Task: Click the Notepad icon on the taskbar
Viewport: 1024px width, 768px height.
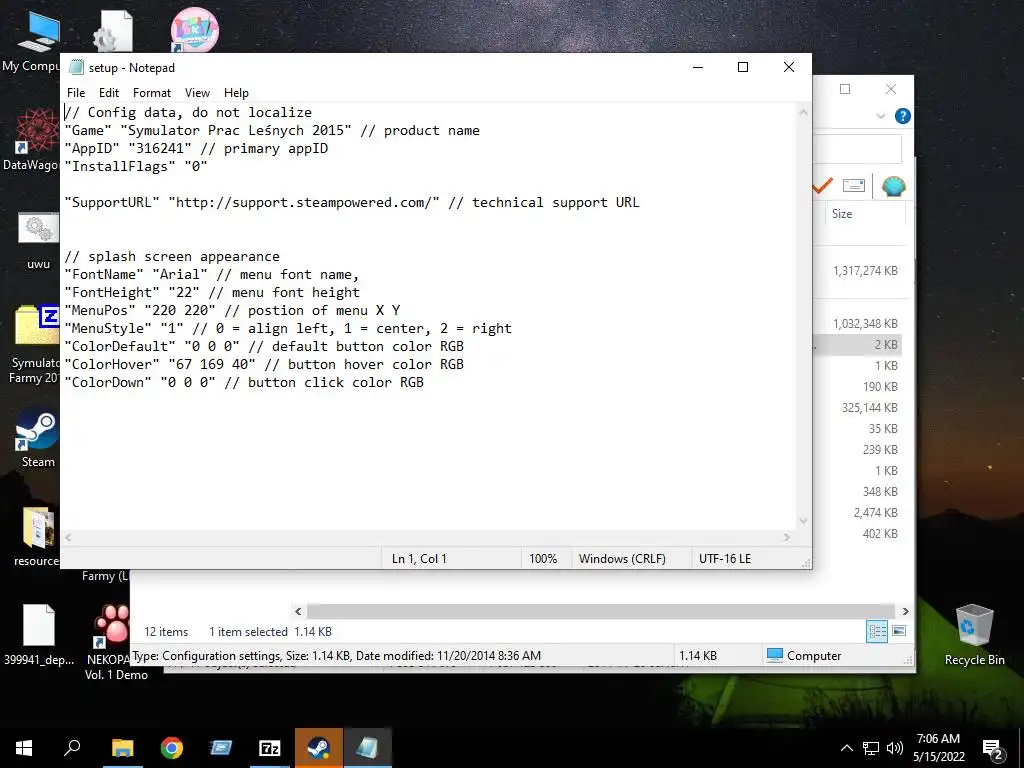Action: point(368,748)
